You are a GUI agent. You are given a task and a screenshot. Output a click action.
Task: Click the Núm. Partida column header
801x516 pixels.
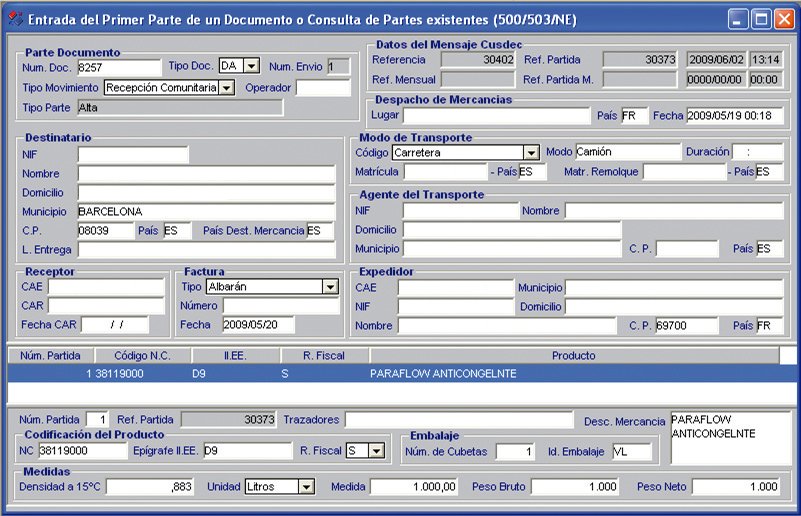pyautogui.click(x=51, y=355)
